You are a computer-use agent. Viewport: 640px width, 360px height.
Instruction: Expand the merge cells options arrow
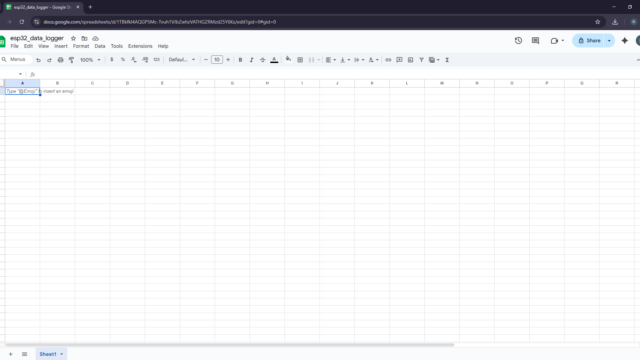click(x=318, y=60)
